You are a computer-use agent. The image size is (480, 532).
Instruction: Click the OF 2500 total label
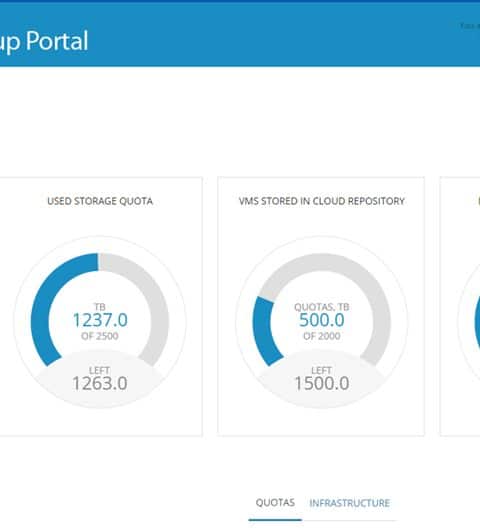tap(100, 336)
